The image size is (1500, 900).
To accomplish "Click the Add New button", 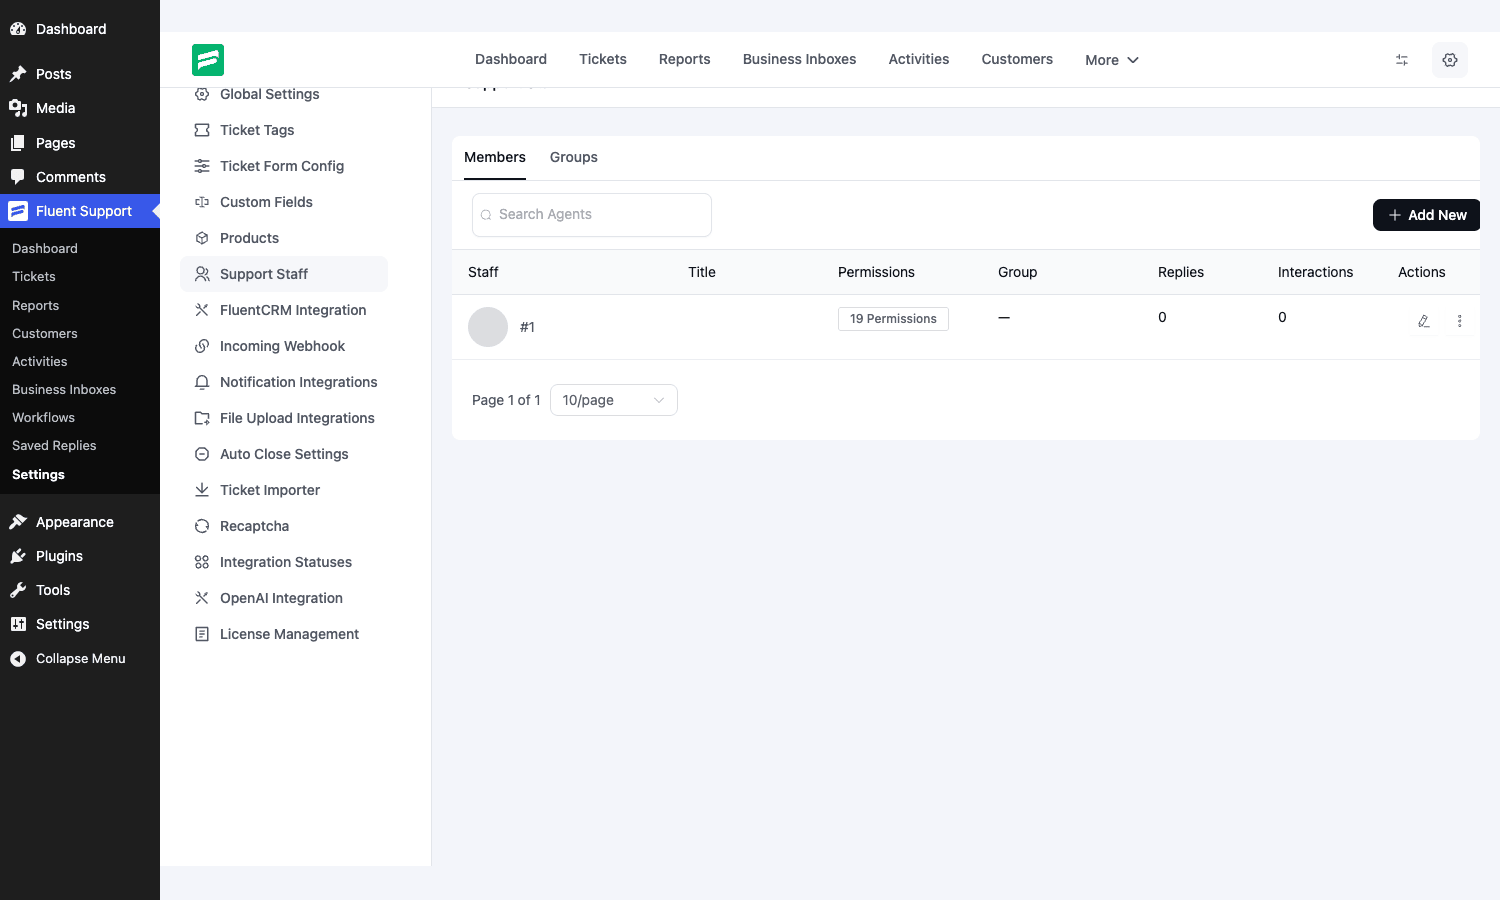I will point(1426,215).
